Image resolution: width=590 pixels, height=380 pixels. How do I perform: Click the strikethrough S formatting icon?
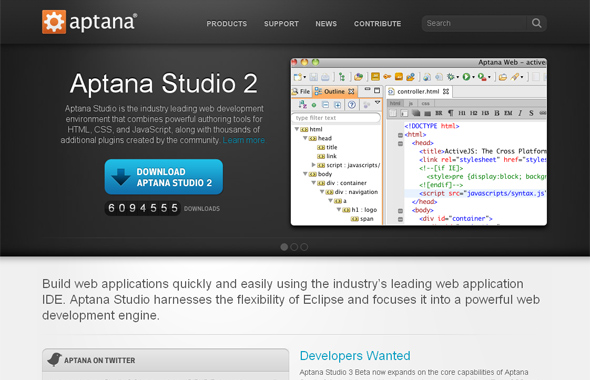pyautogui.click(x=531, y=113)
